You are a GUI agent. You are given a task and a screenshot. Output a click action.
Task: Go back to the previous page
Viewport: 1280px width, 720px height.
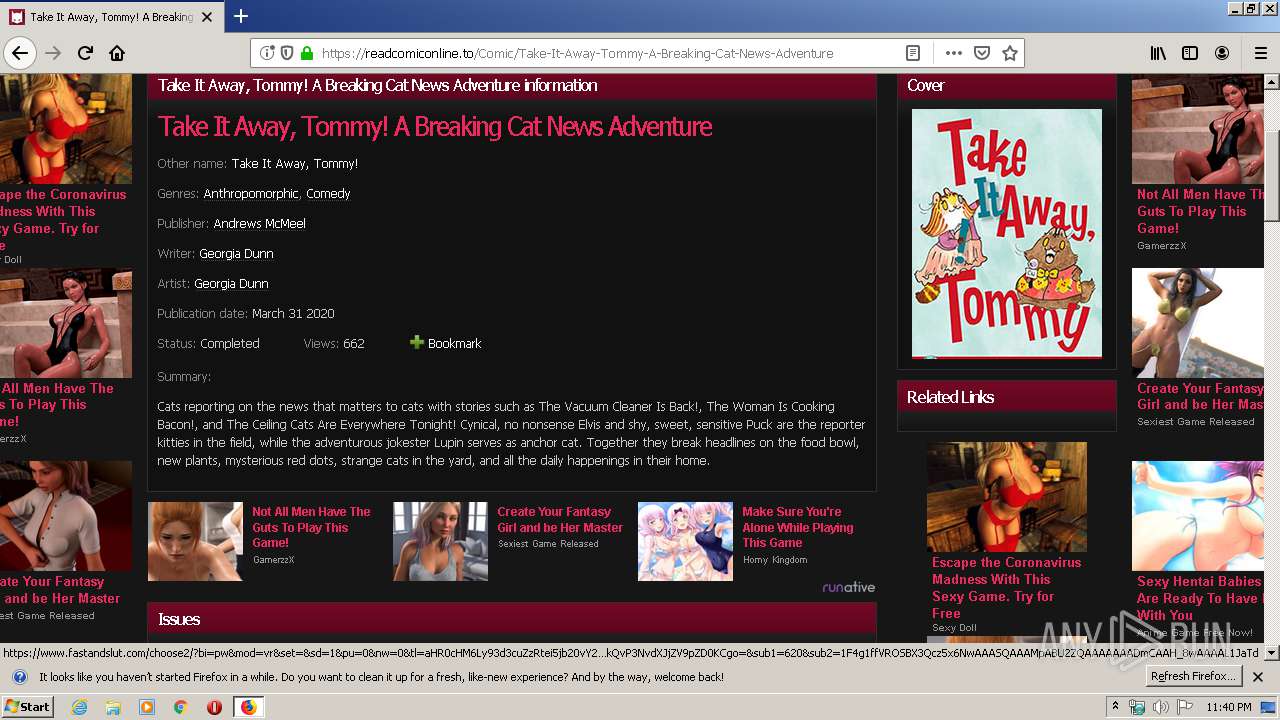[19, 53]
